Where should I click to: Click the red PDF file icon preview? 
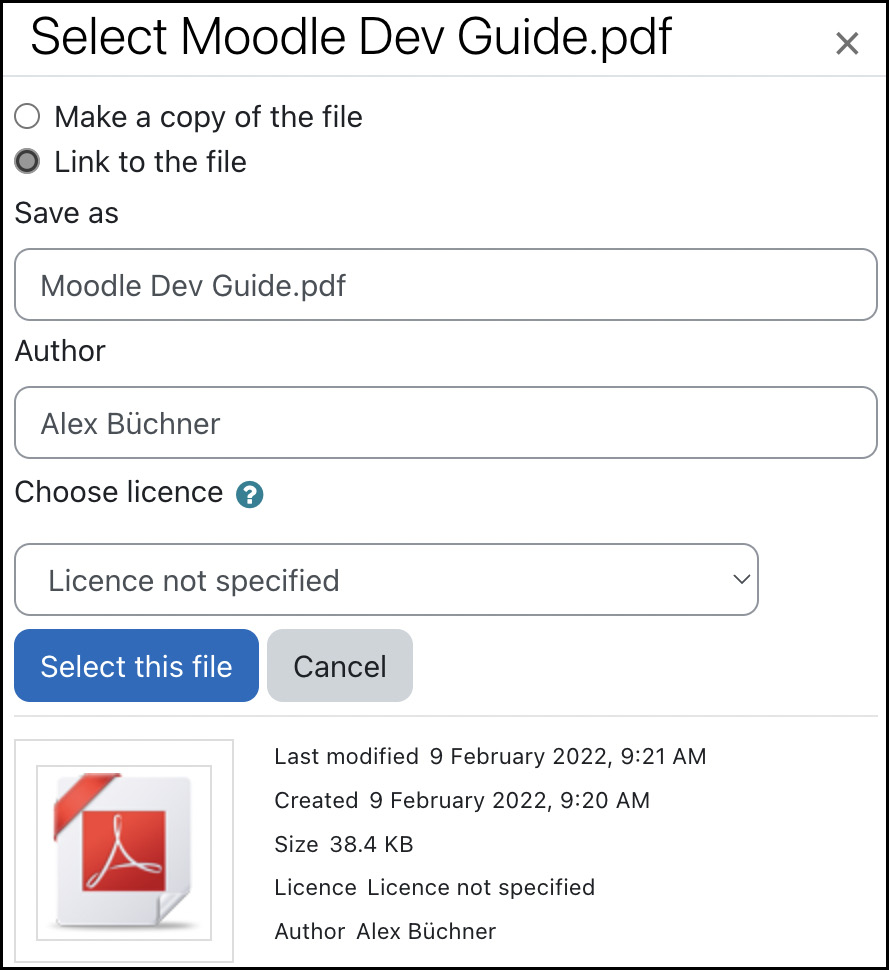[x=124, y=852]
